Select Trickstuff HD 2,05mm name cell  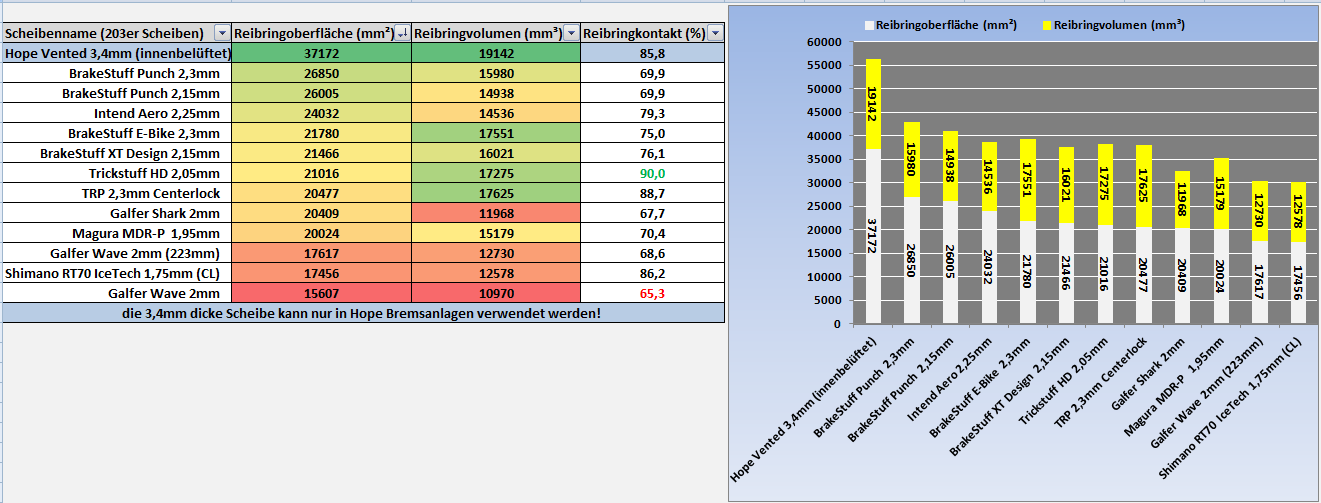pos(117,173)
